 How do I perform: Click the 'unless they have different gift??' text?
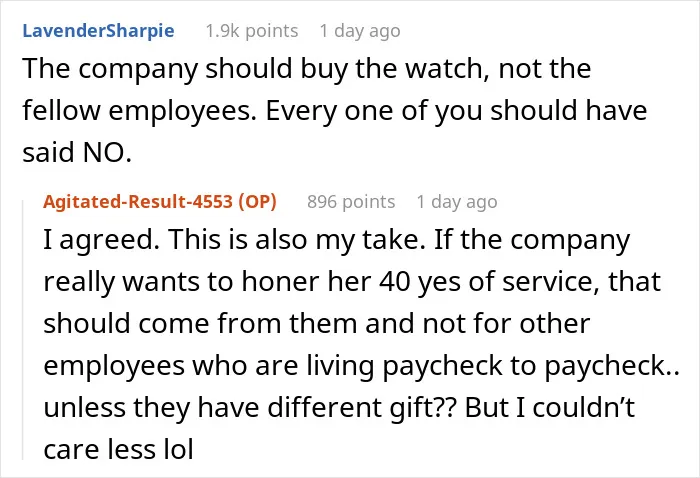click(250, 407)
